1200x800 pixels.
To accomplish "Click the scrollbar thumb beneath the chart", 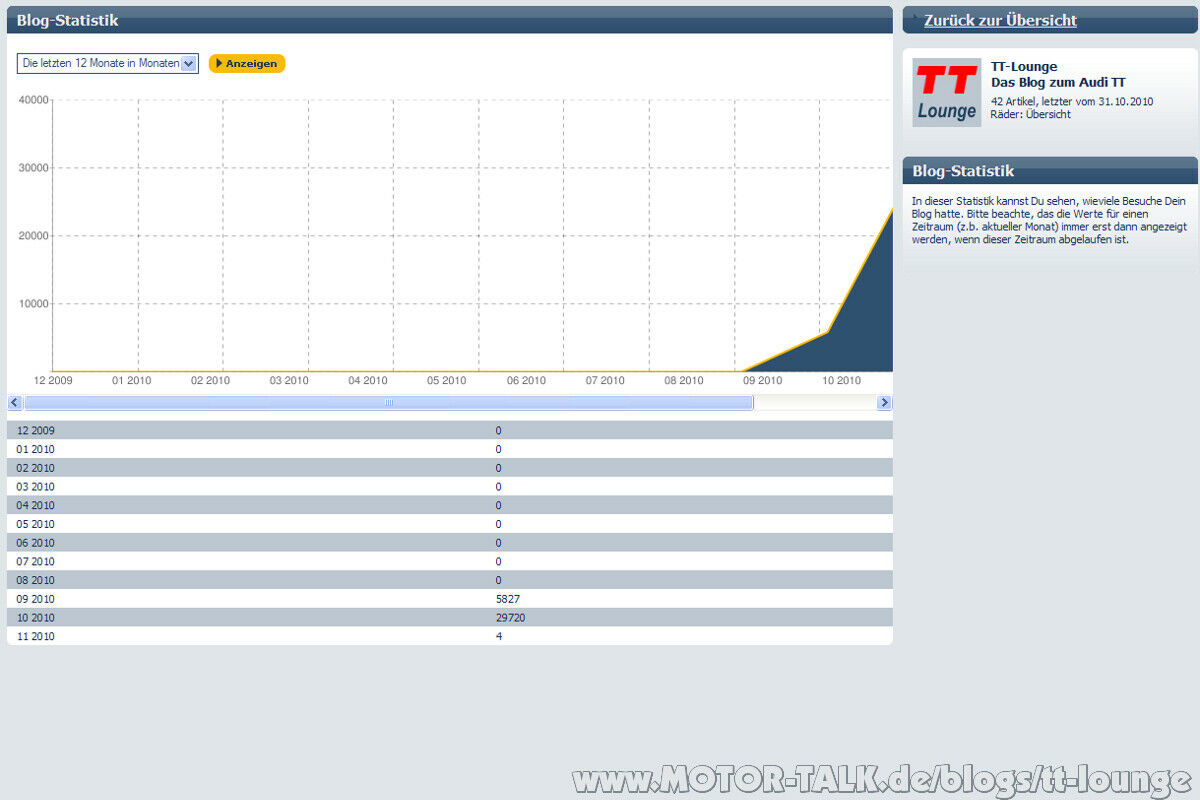I will pyautogui.click(x=390, y=402).
